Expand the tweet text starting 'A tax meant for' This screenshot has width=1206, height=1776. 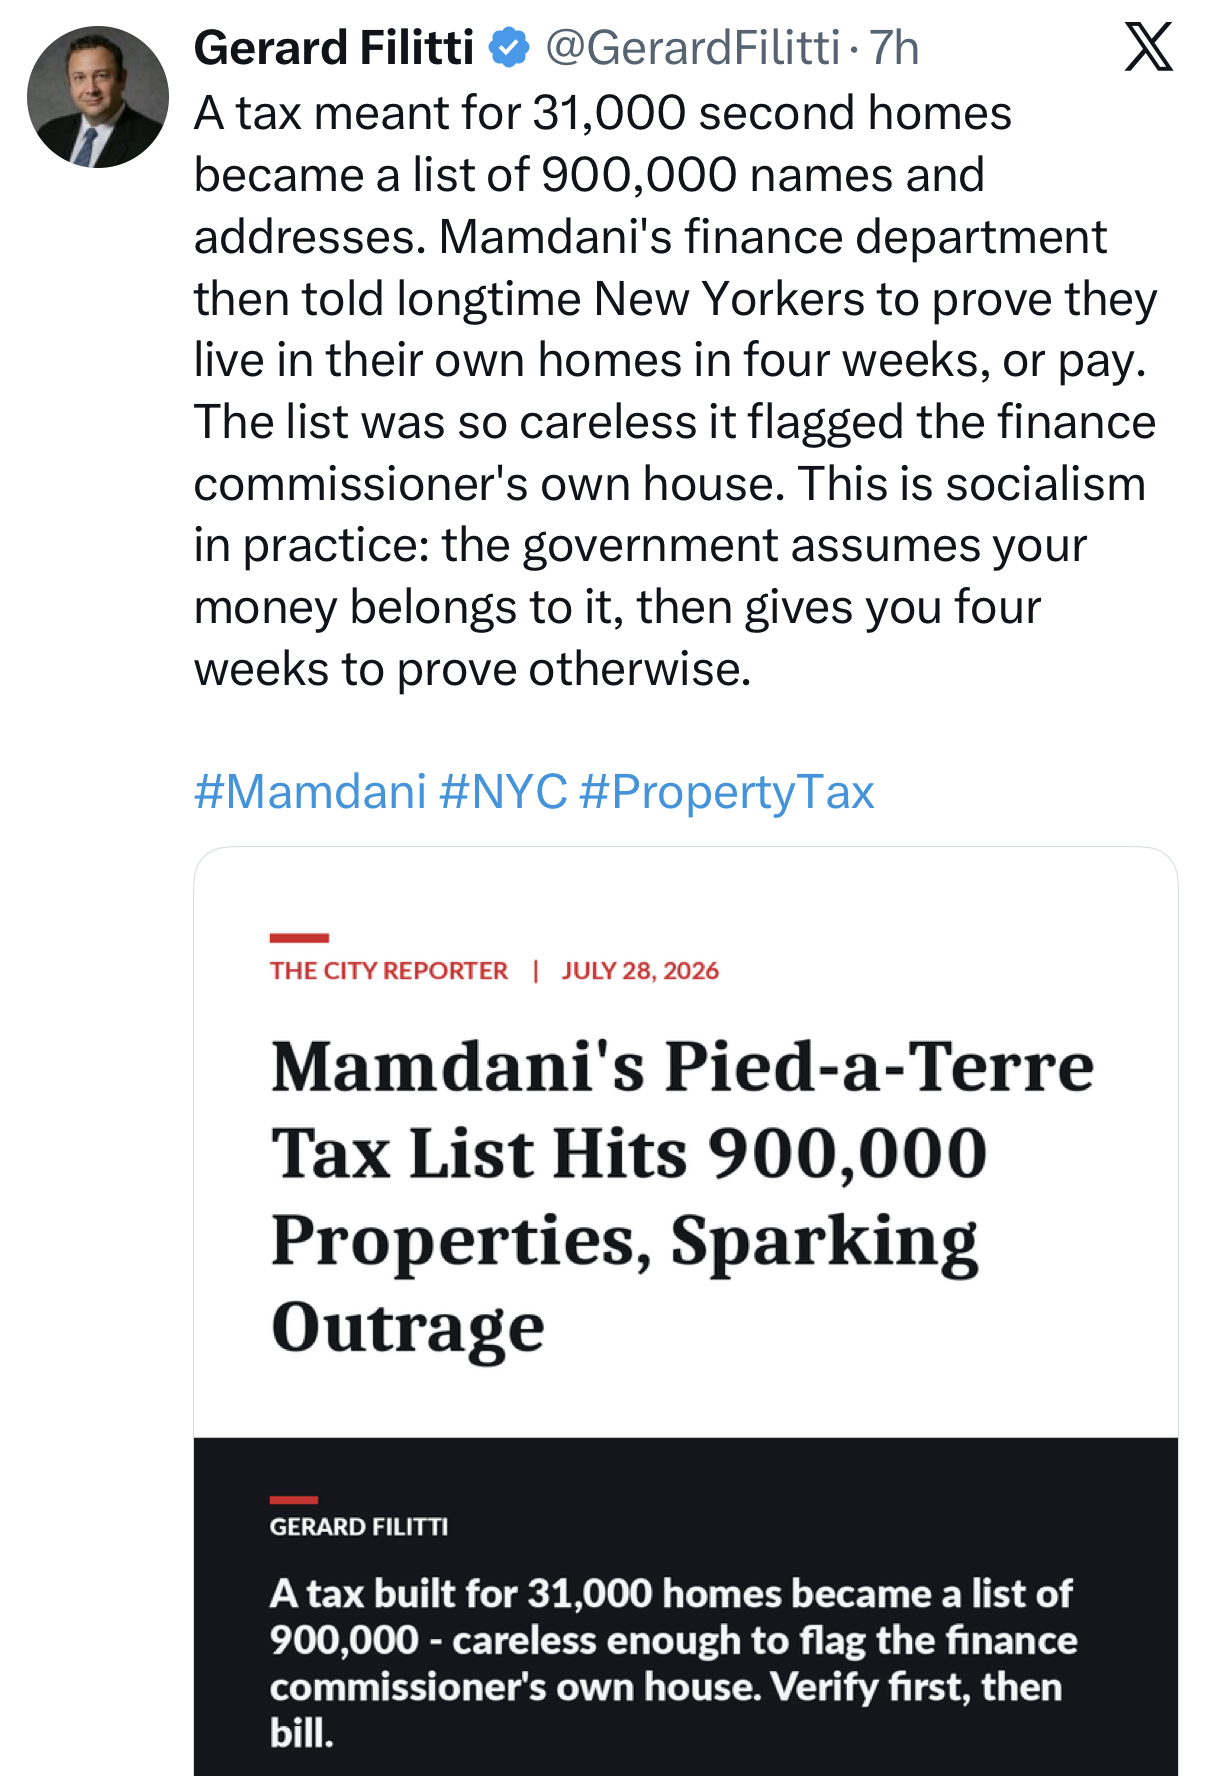[676, 391]
